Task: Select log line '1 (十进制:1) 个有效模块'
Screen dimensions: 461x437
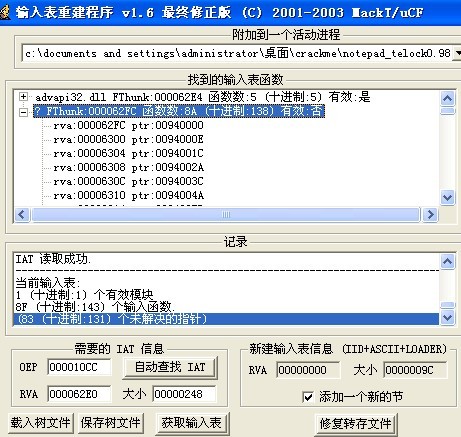Action: pyautogui.click(x=84, y=295)
